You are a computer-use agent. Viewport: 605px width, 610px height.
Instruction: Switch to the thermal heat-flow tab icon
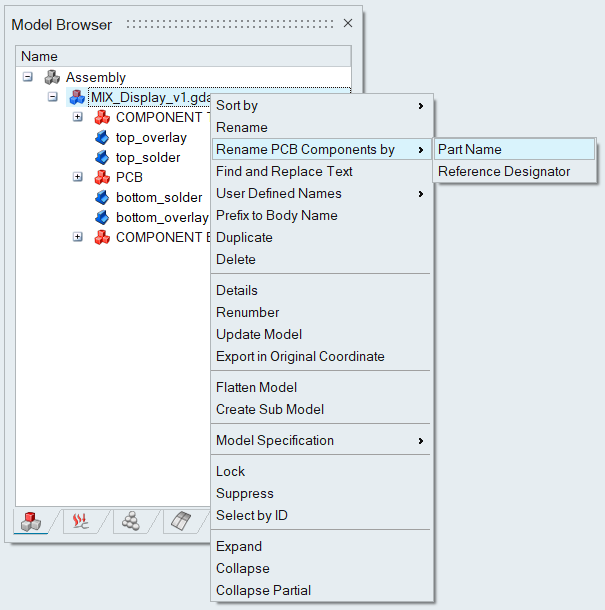click(x=81, y=521)
